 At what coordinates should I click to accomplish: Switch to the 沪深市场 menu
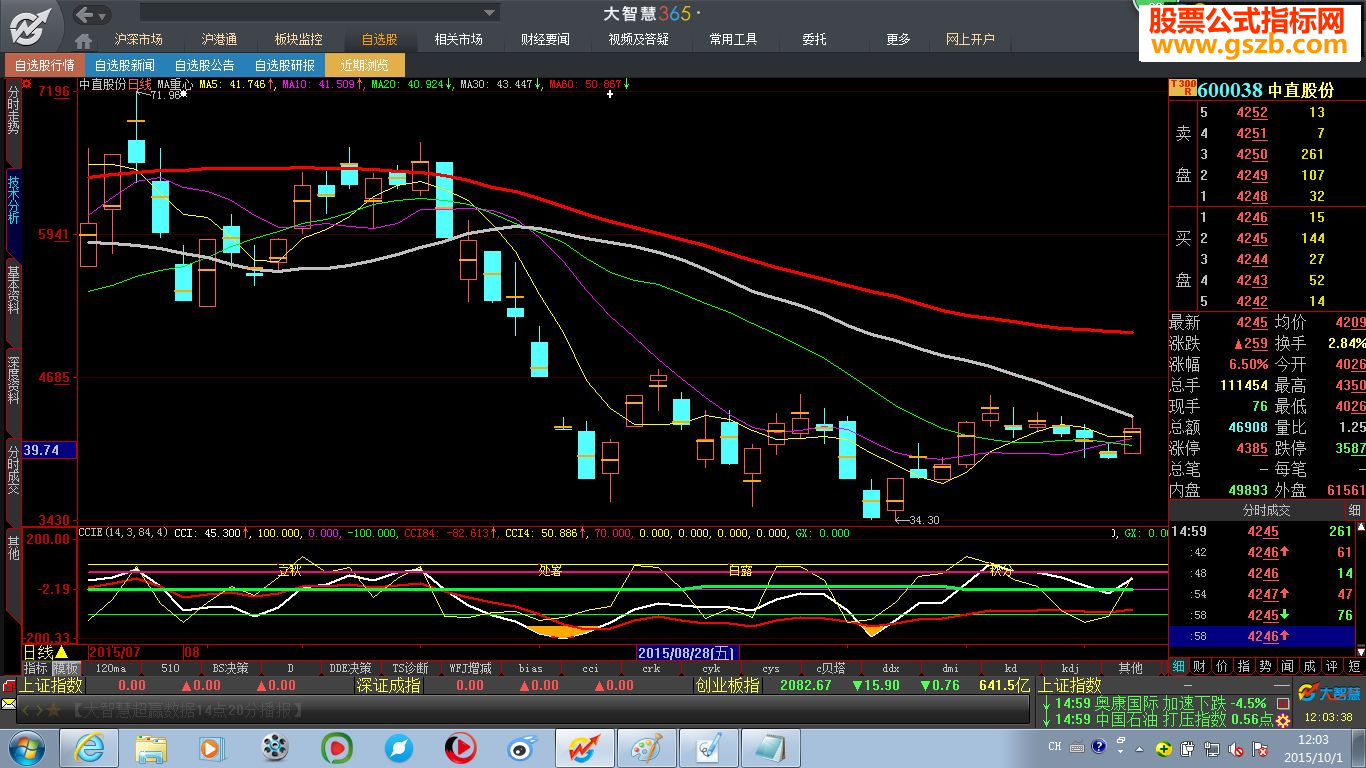point(138,39)
